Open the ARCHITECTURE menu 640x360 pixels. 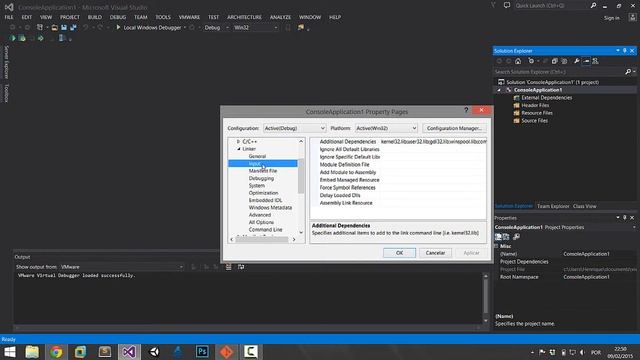(x=244, y=17)
